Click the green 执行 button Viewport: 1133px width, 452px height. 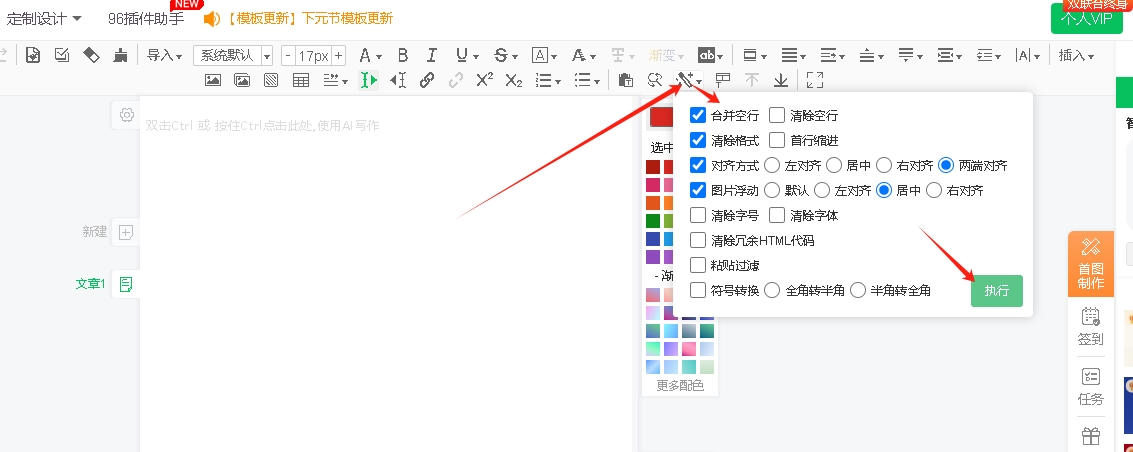[x=996, y=291]
